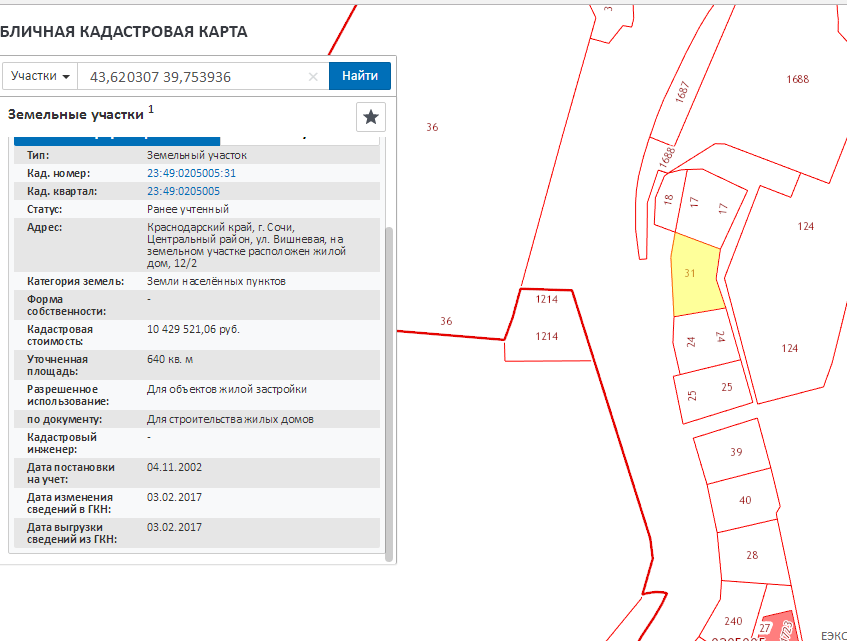Clear the search field with the X icon

pos(313,76)
